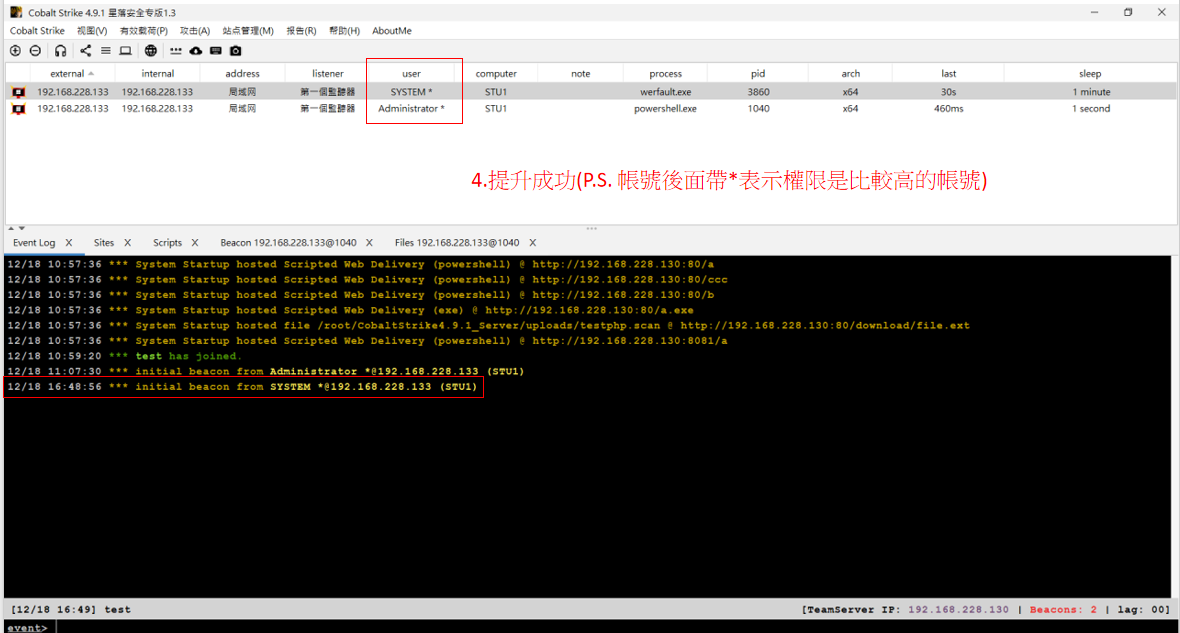The height and width of the screenshot is (633, 1180).
Task: Open keystrokes keyboard icon
Action: (x=216, y=50)
